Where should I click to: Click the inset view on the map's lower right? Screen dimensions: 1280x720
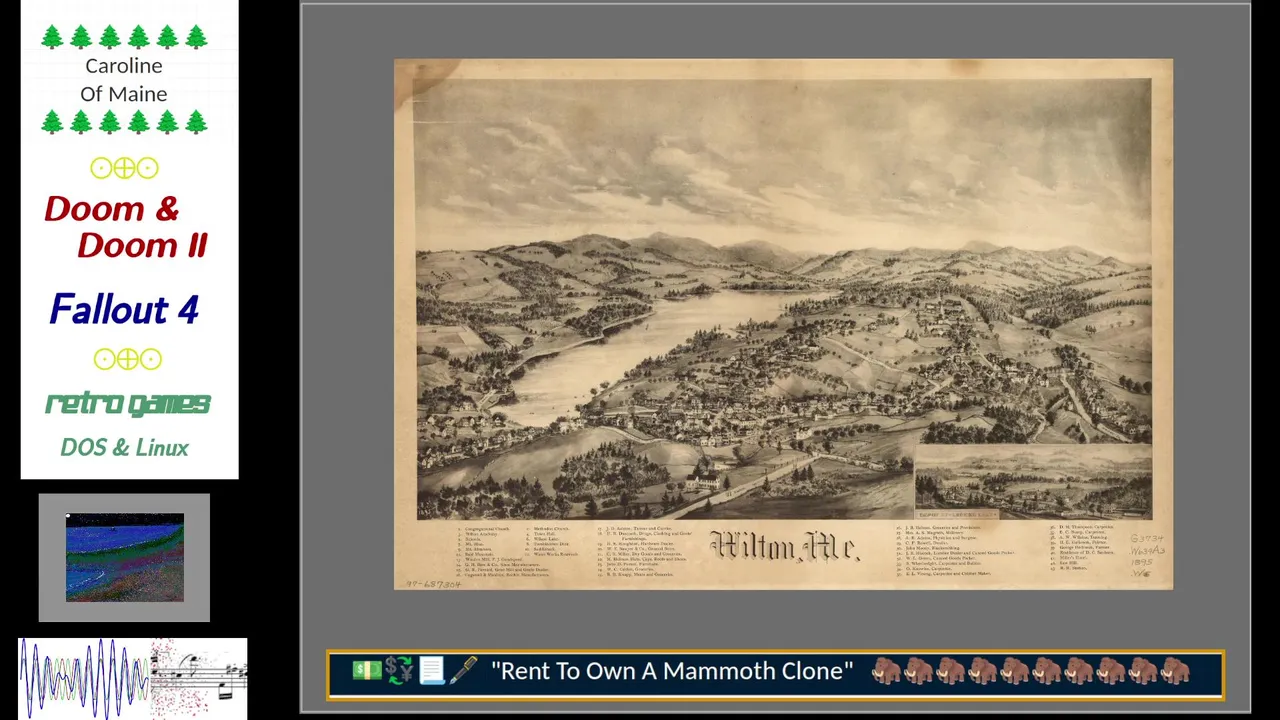(1033, 482)
